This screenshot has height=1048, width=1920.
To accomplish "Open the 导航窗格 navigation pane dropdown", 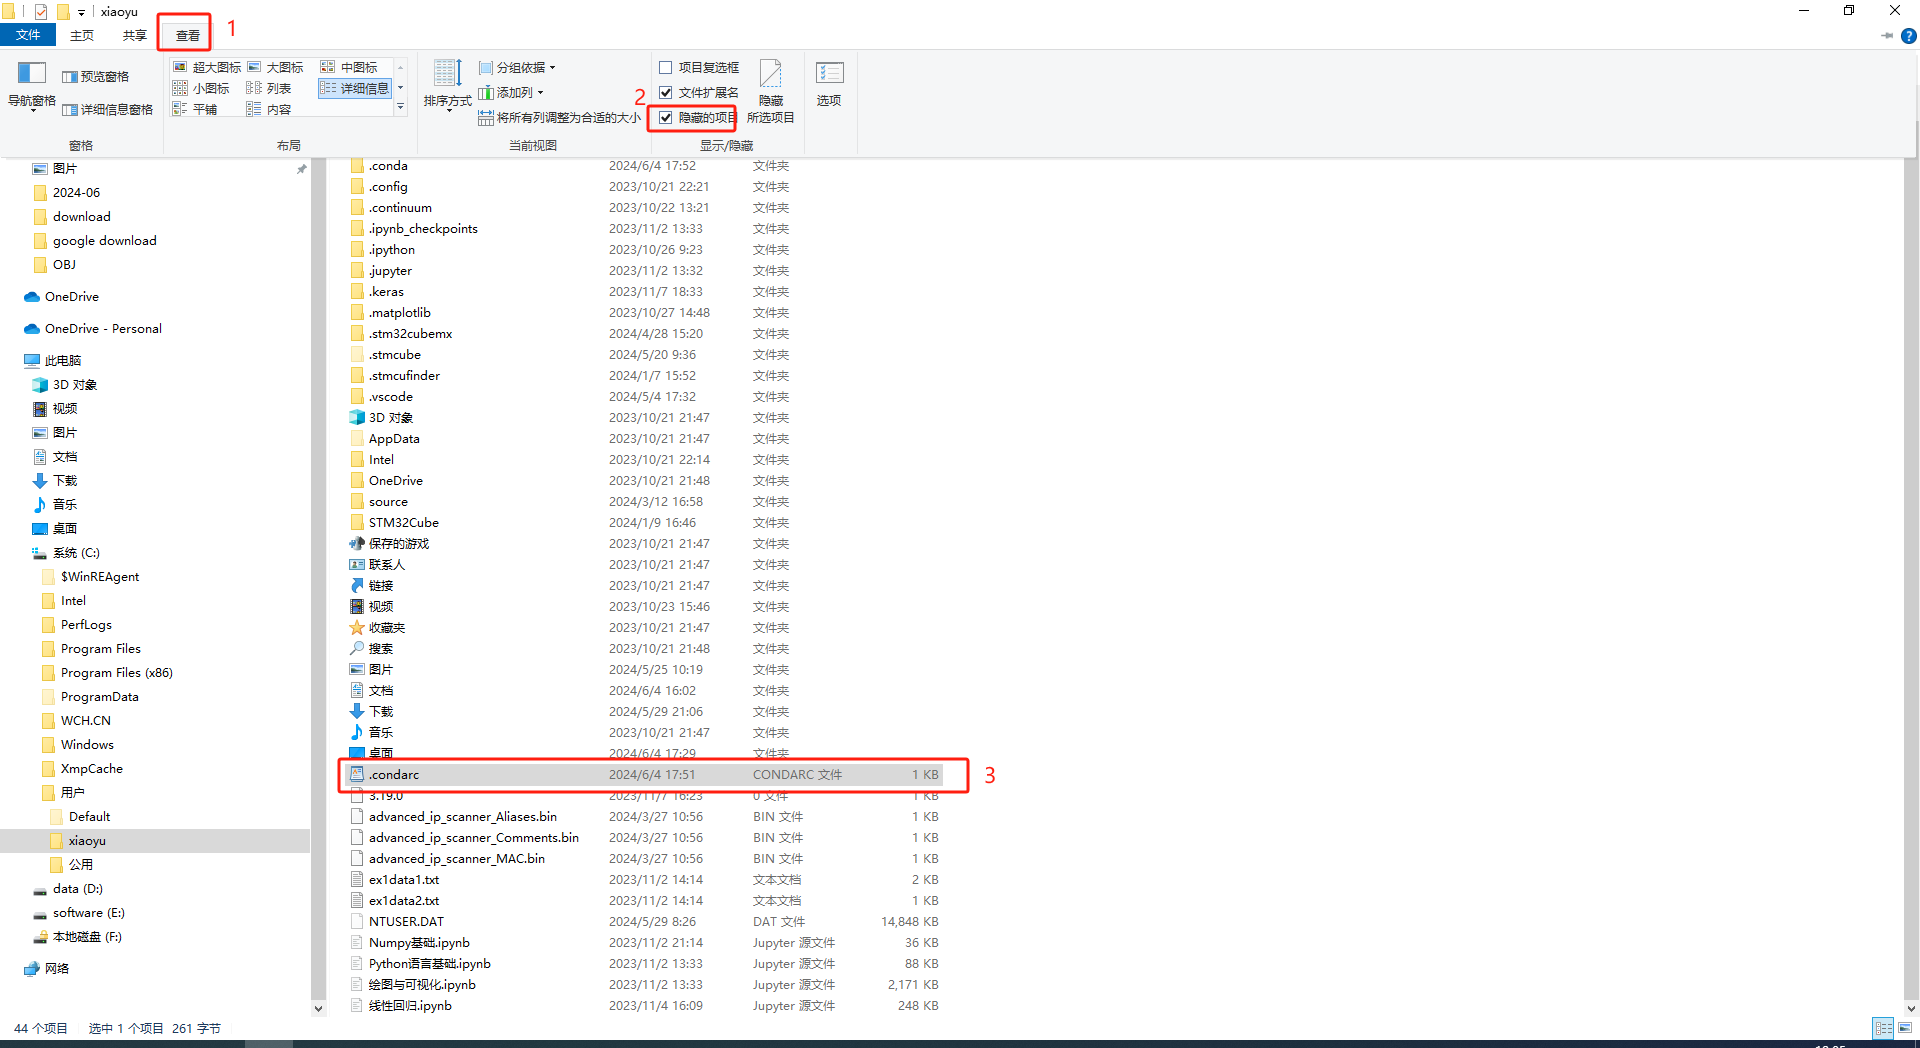I will (32, 86).
